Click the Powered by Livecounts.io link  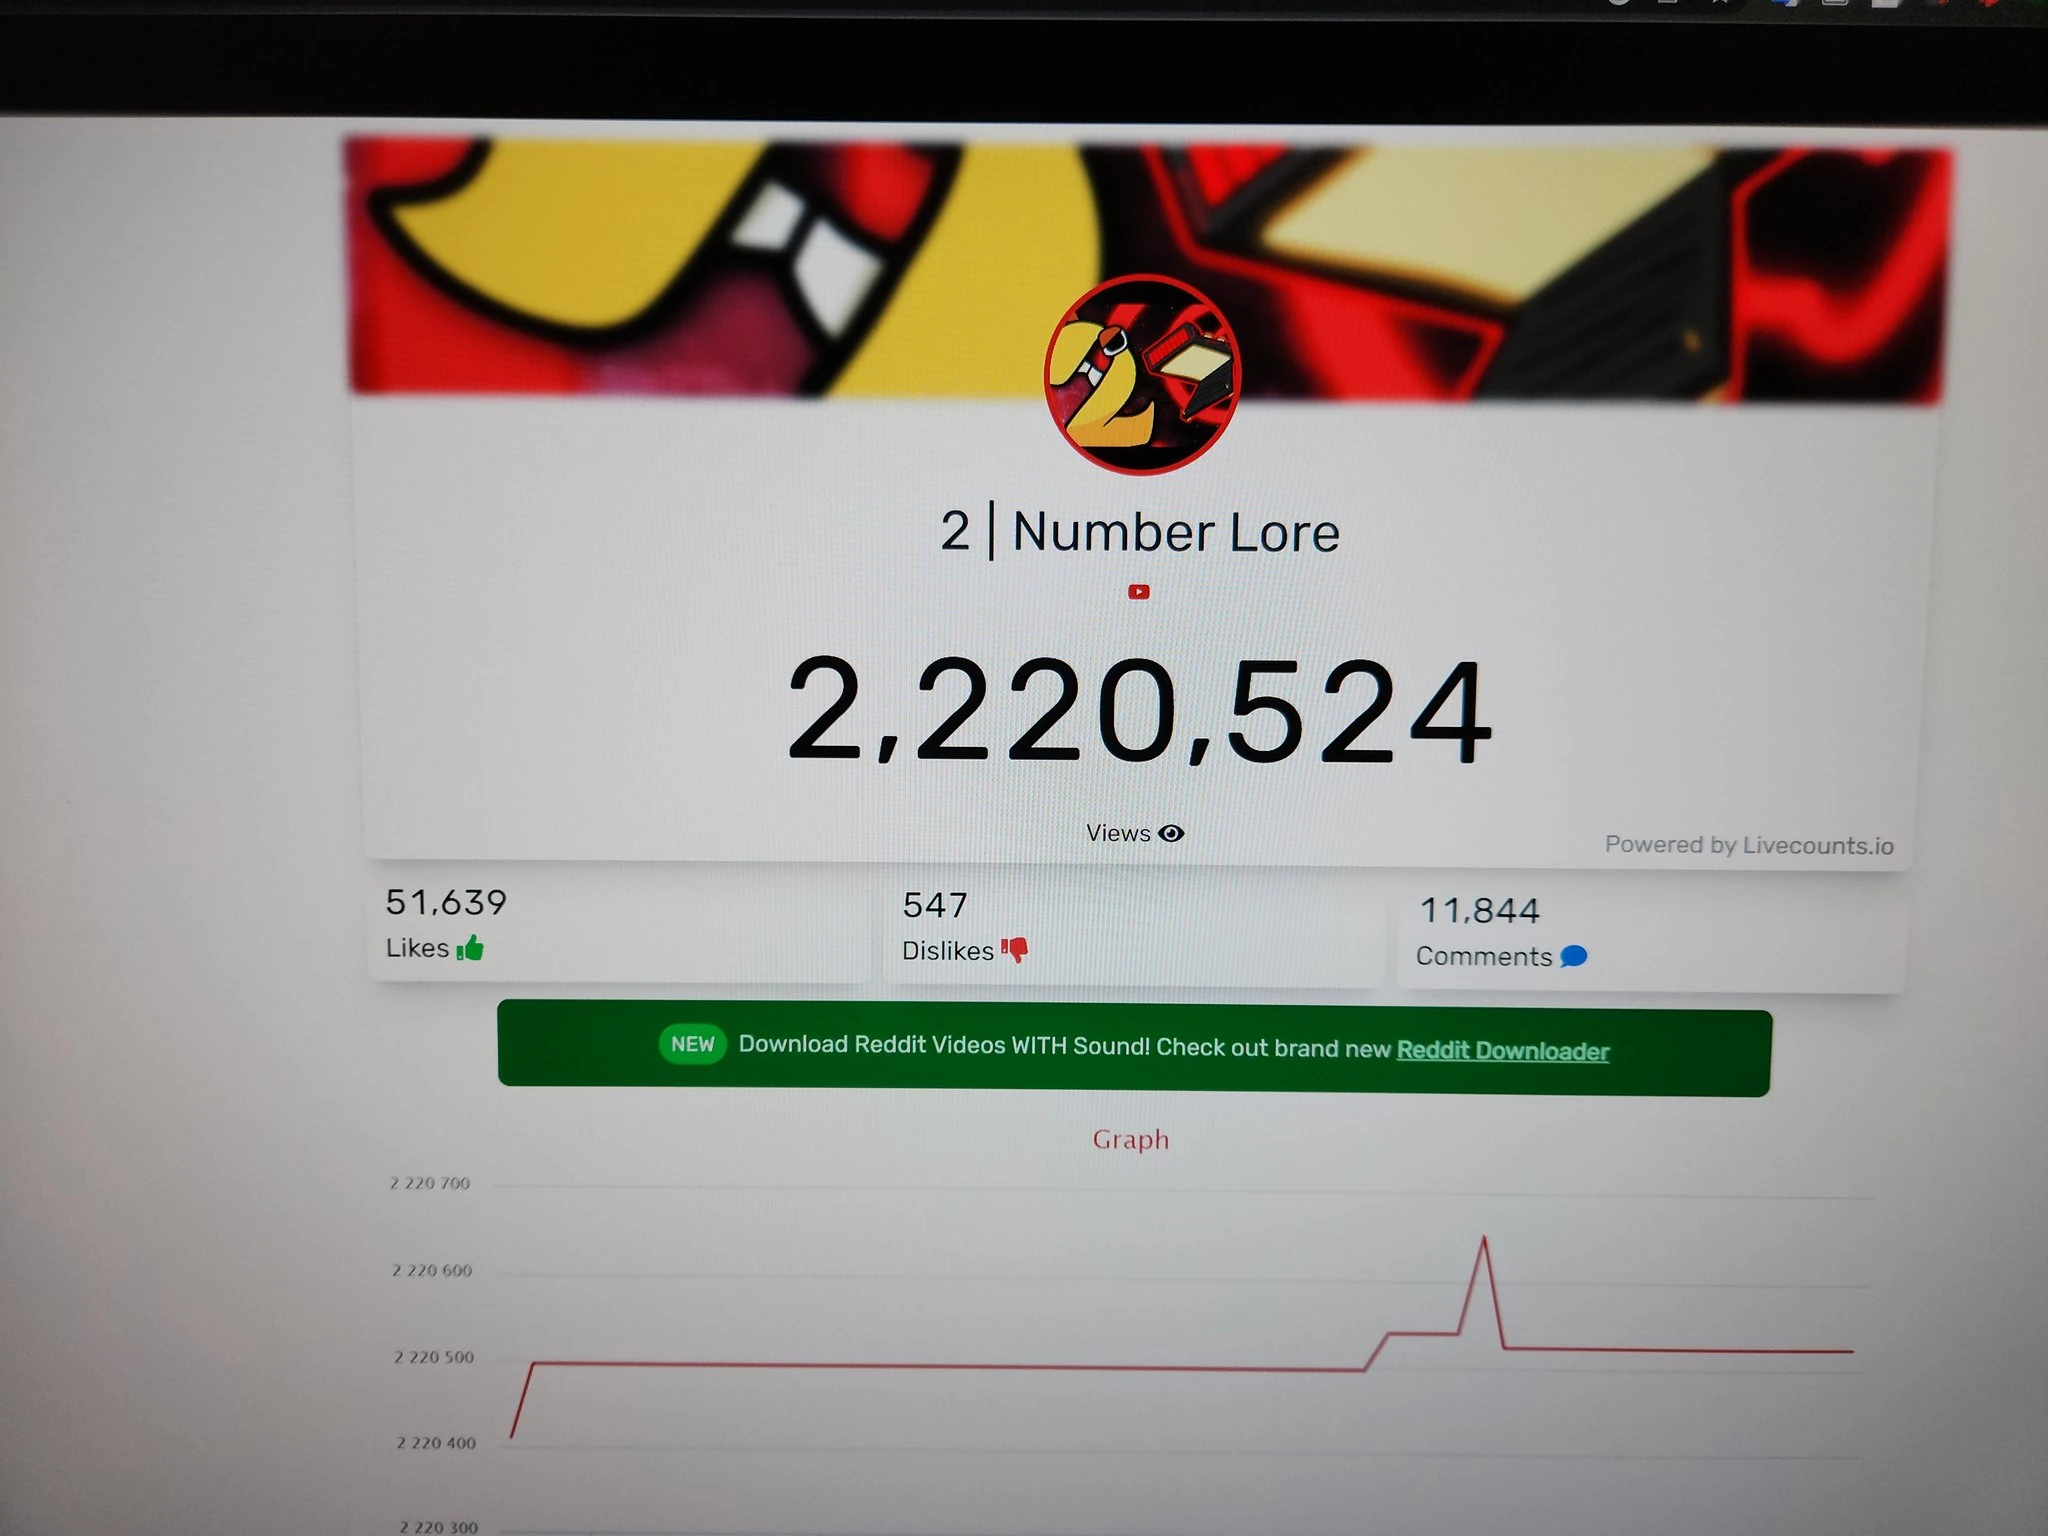coord(1749,845)
